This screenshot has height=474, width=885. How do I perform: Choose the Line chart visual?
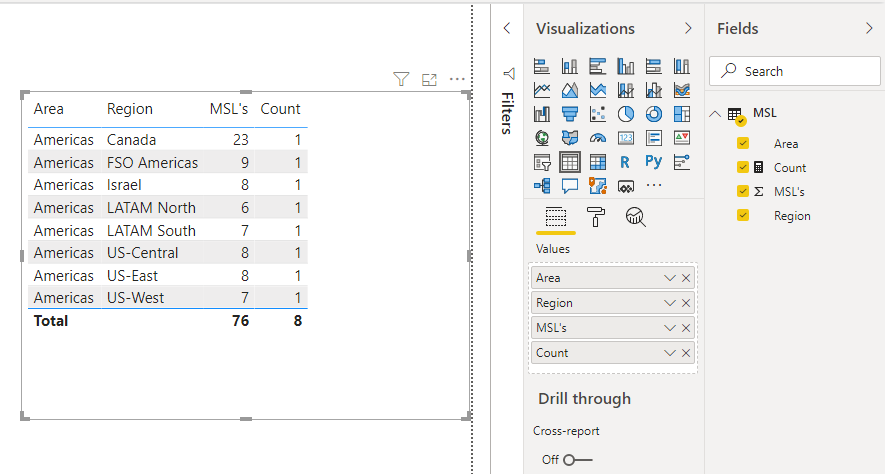tap(542, 90)
